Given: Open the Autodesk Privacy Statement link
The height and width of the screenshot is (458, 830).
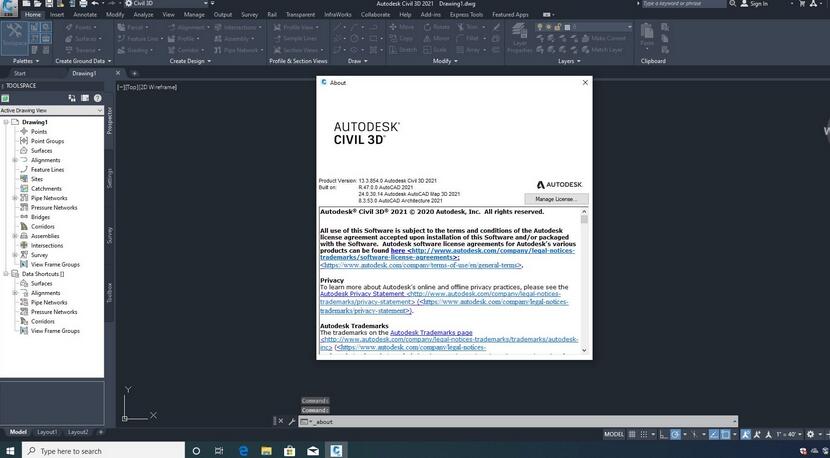Looking at the screenshot, I should [362, 293].
